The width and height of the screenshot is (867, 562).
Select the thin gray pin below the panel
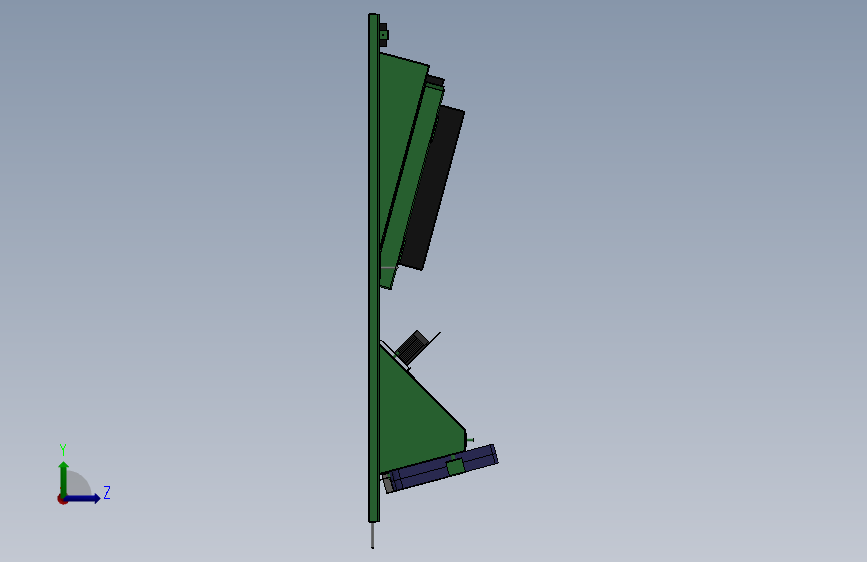[x=373, y=535]
